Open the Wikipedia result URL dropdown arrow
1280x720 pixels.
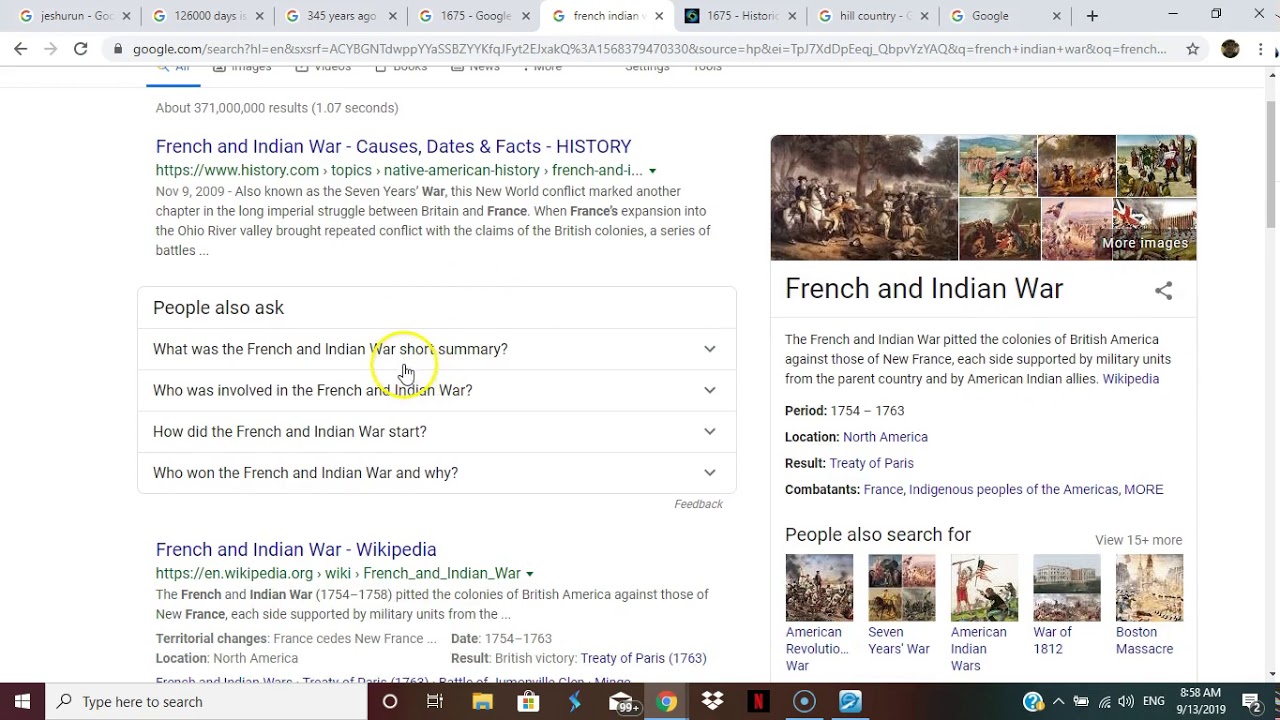tap(529, 574)
